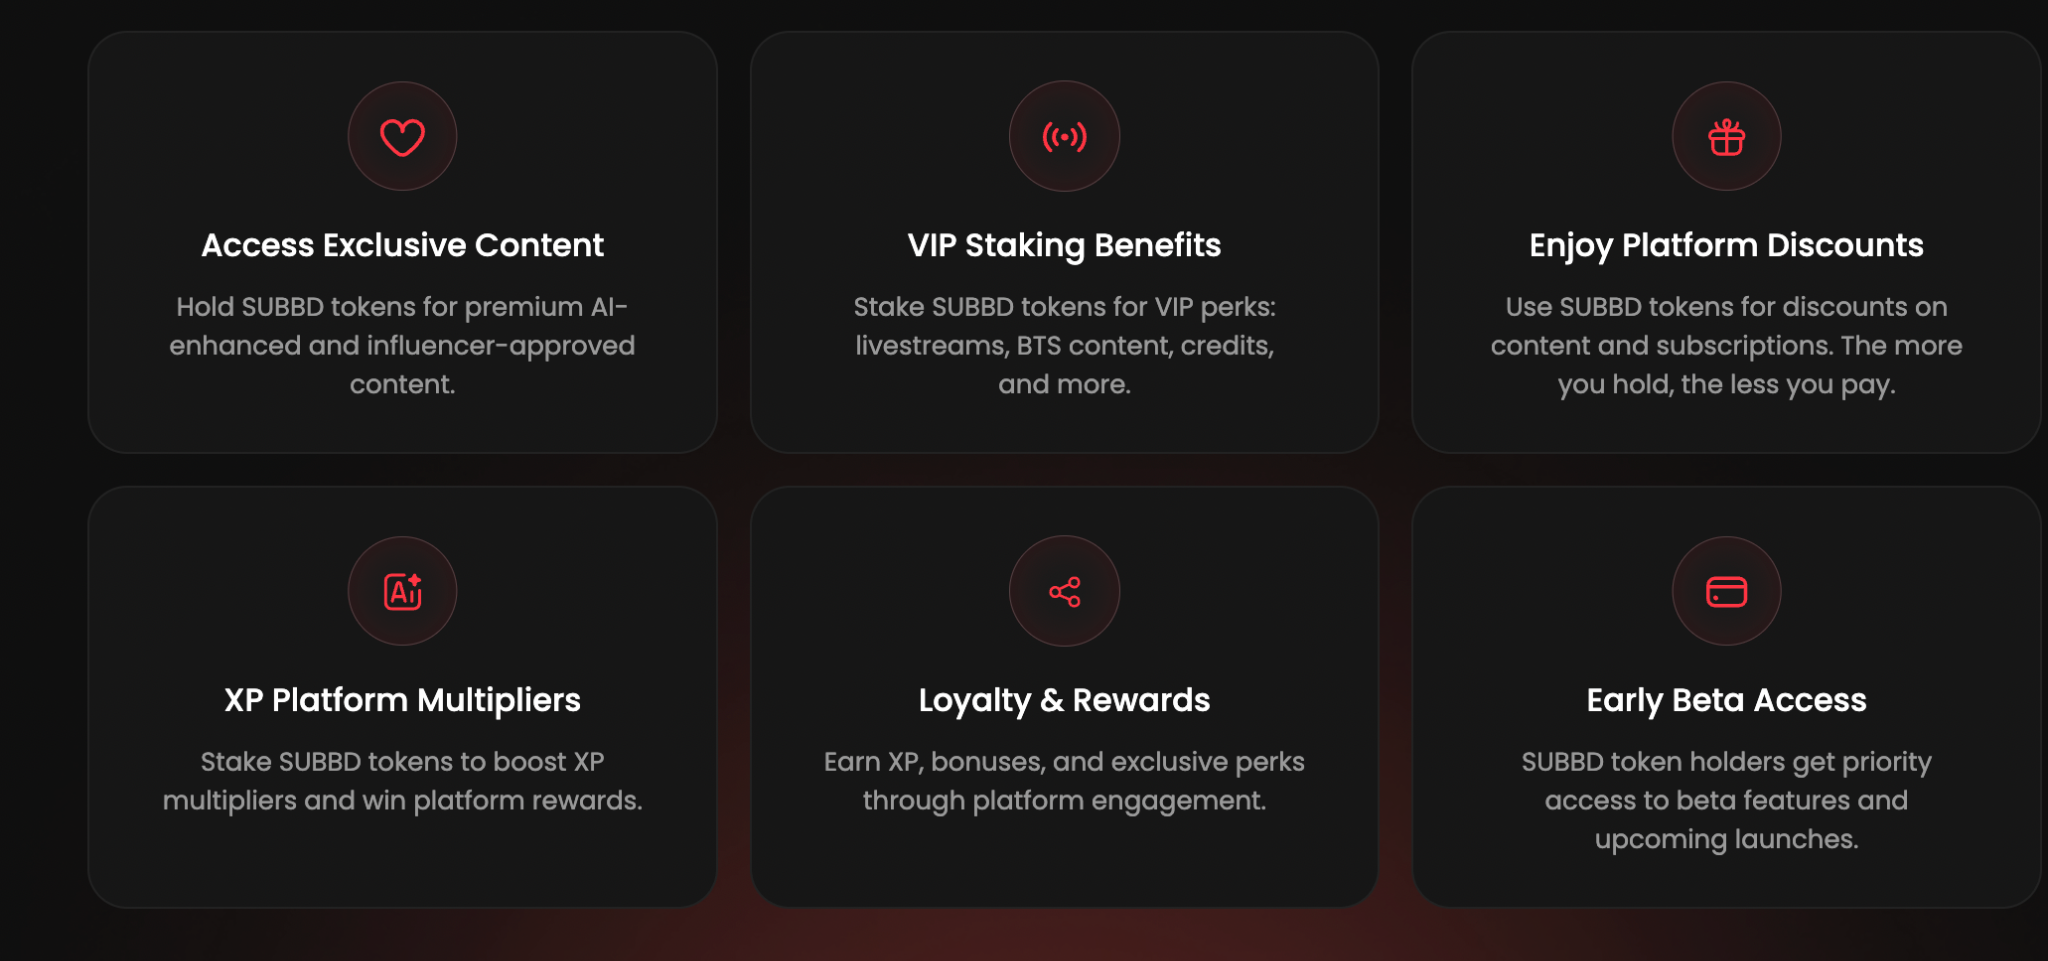Click the livestream broadcast signal icon
2048x961 pixels.
click(x=1064, y=137)
